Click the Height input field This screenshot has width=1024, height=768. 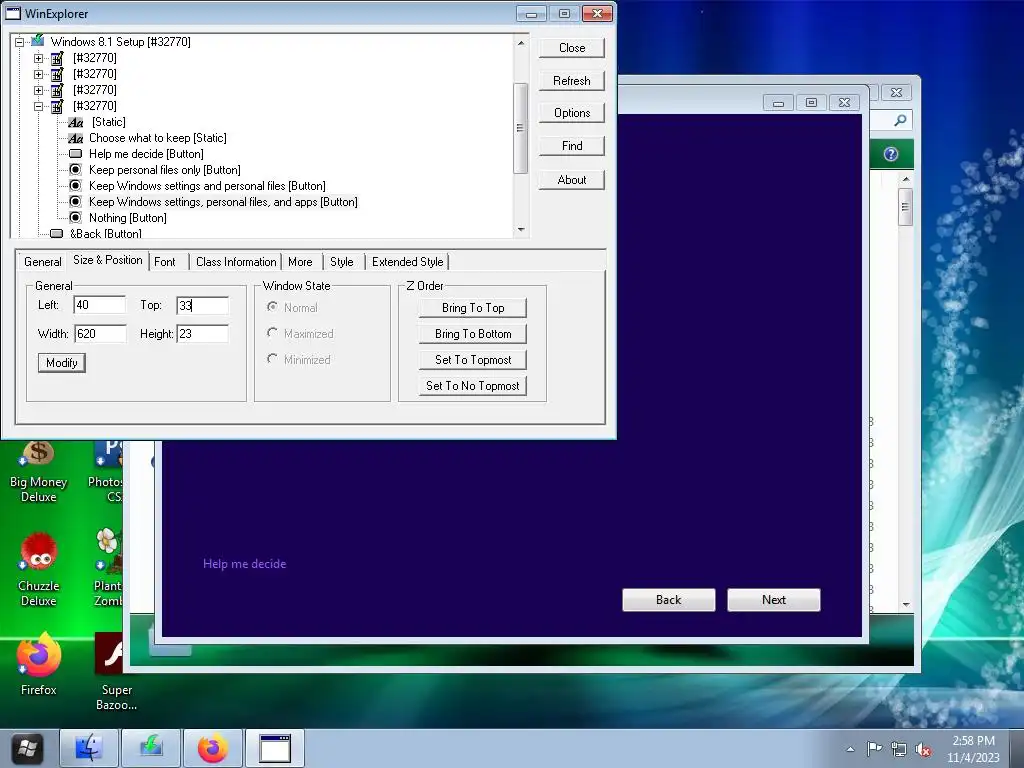tap(202, 334)
